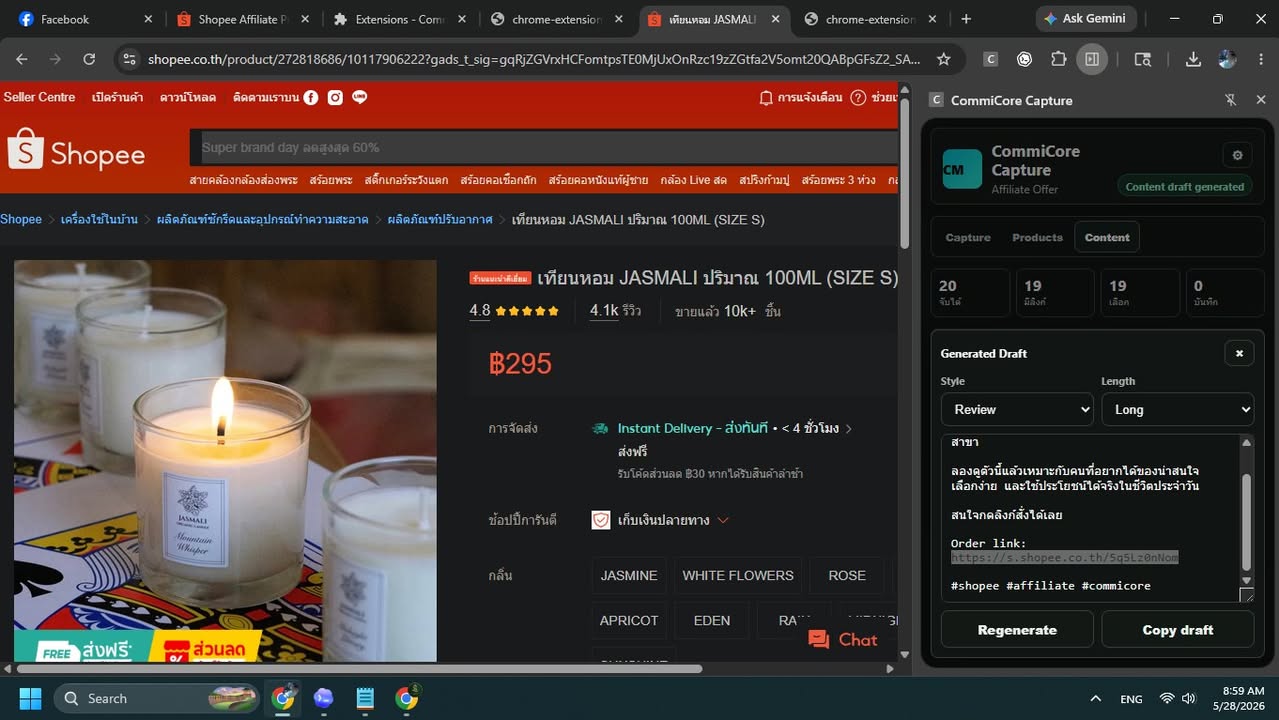Image resolution: width=1279 pixels, height=720 pixels.
Task: Open the Chrome downloads icon
Action: 1193,59
